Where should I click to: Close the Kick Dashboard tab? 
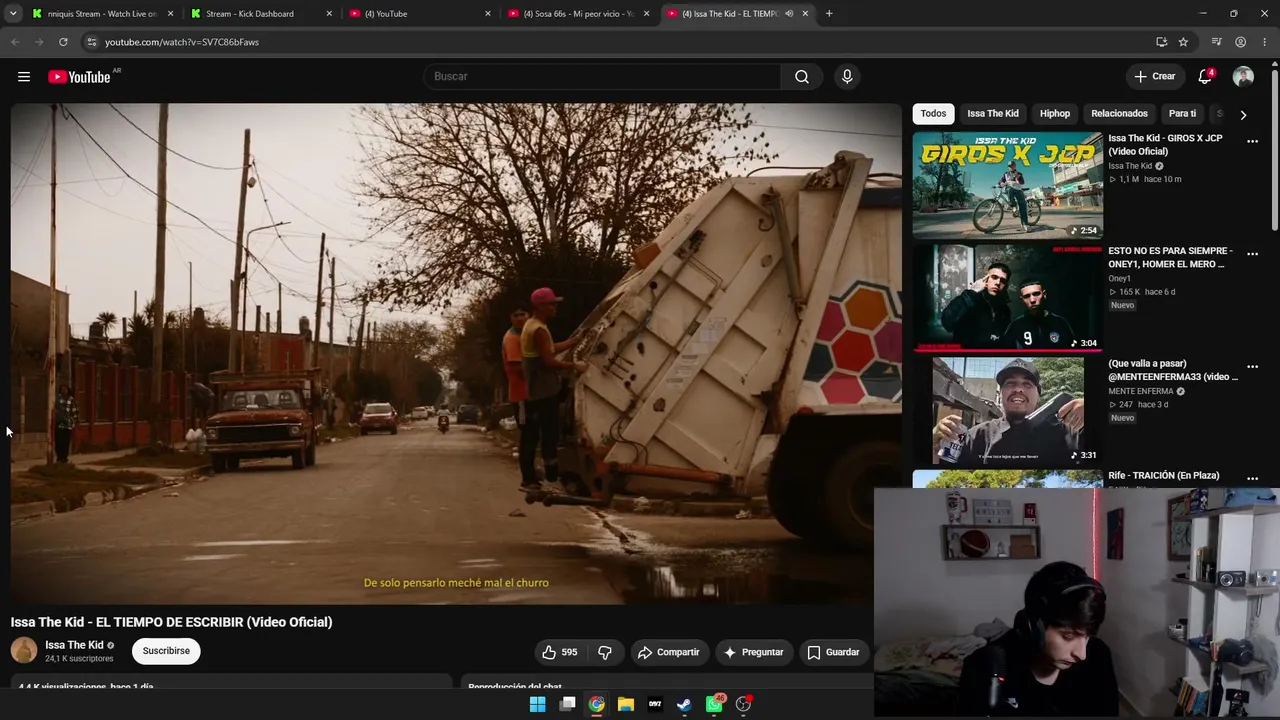pyautogui.click(x=329, y=14)
